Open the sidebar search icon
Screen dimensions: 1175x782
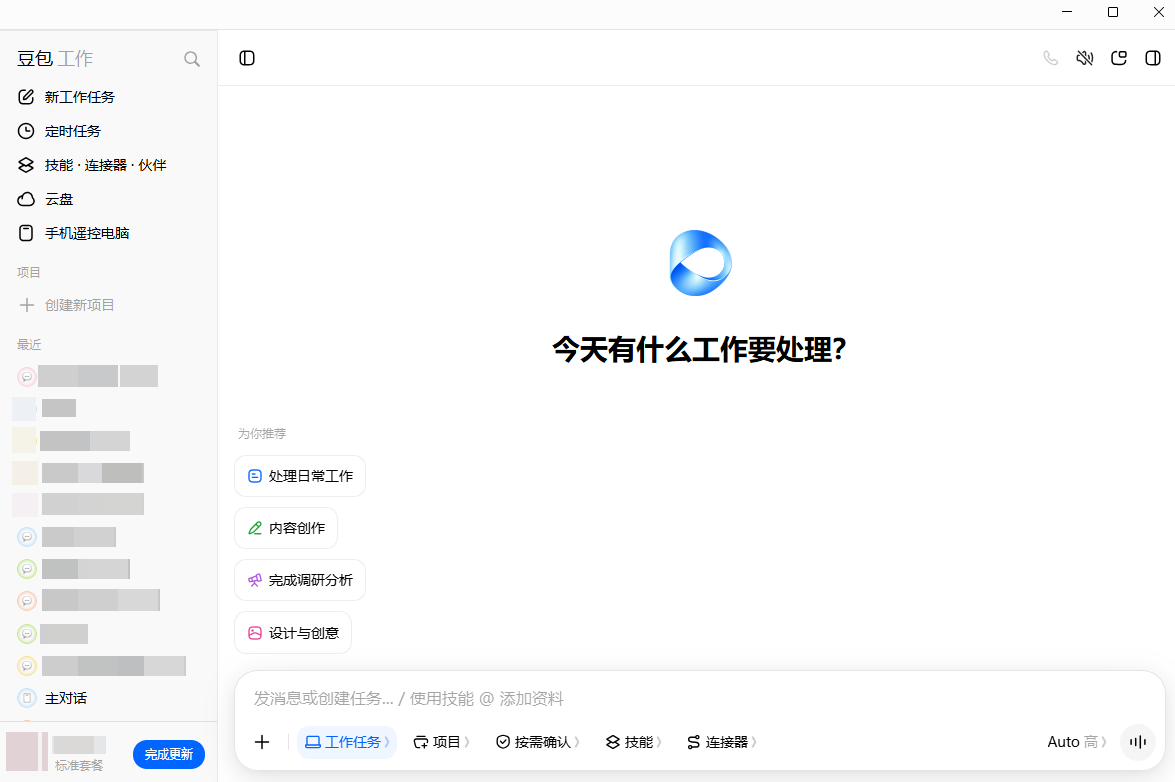click(192, 58)
